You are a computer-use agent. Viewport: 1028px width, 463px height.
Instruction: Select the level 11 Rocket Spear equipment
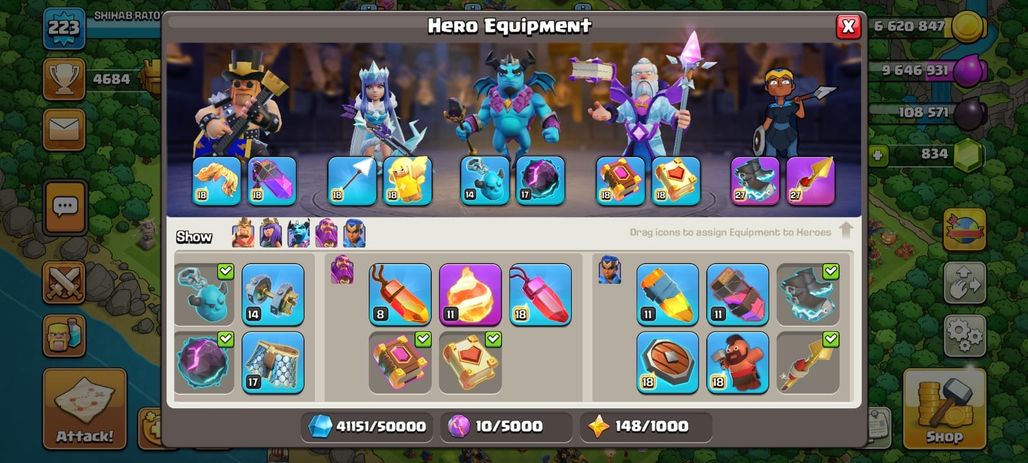[x=667, y=294]
